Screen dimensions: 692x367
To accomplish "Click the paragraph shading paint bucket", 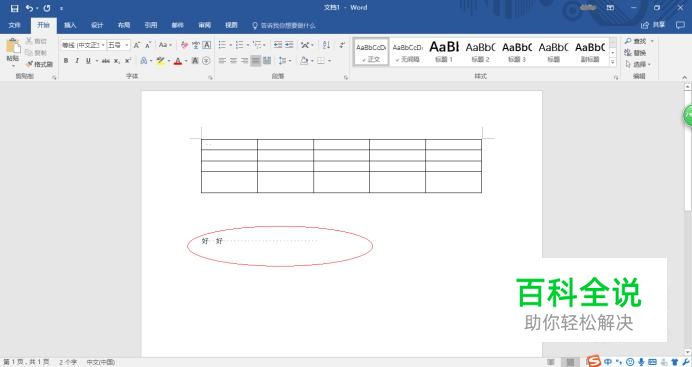I will 304,61.
